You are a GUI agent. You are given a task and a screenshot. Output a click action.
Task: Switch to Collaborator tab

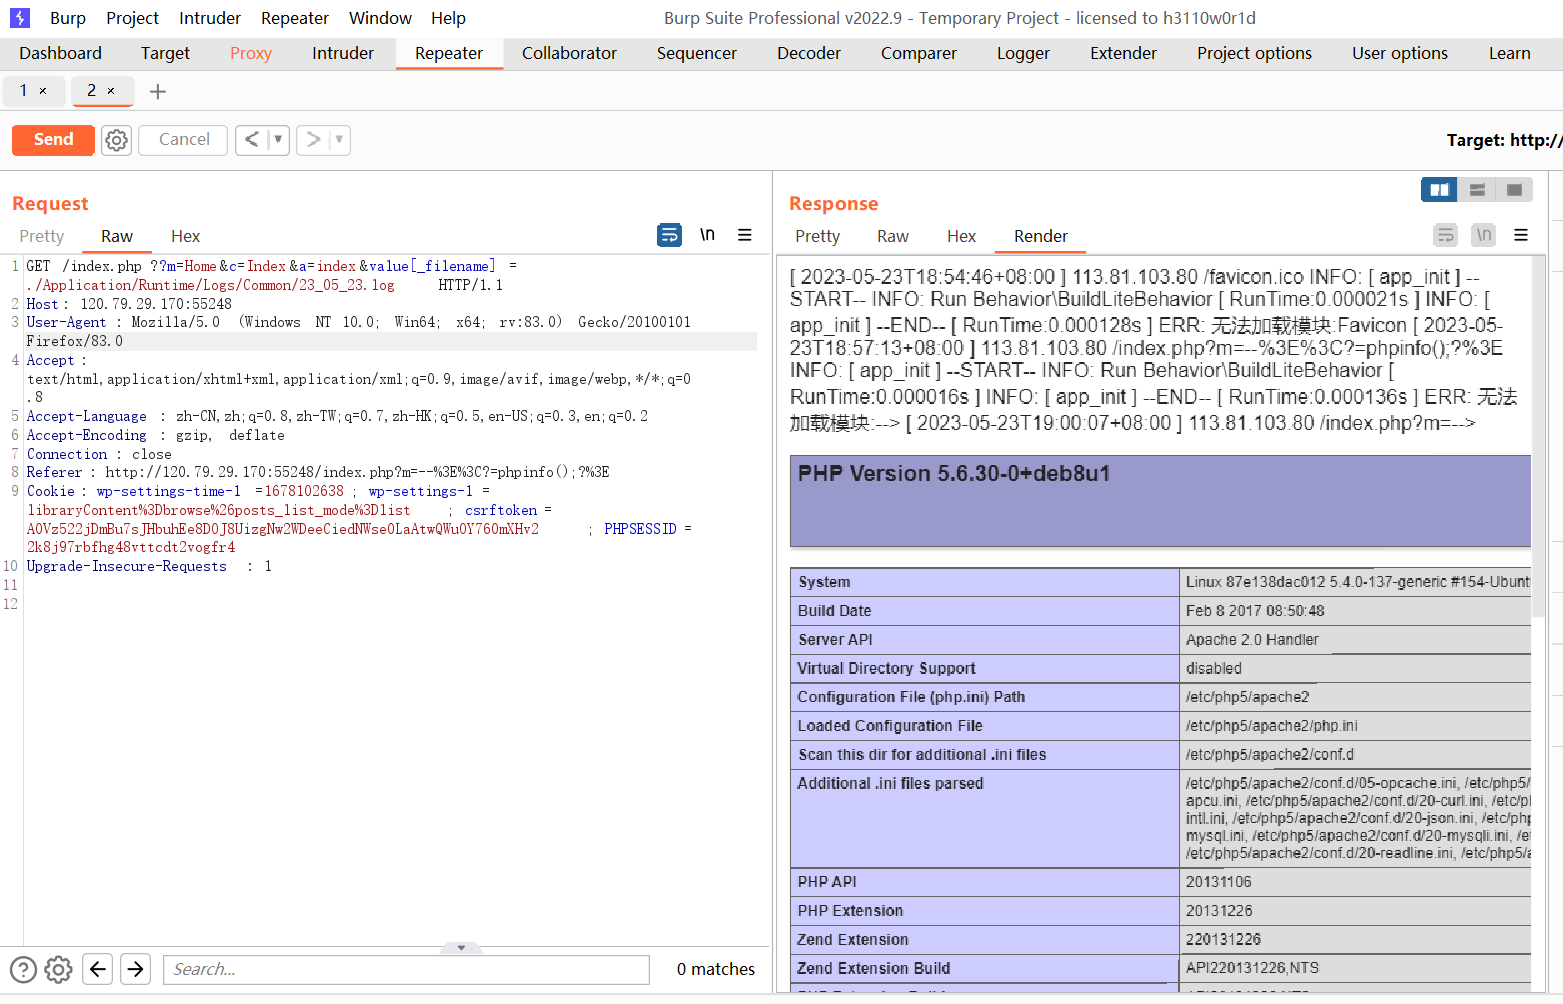569,53
